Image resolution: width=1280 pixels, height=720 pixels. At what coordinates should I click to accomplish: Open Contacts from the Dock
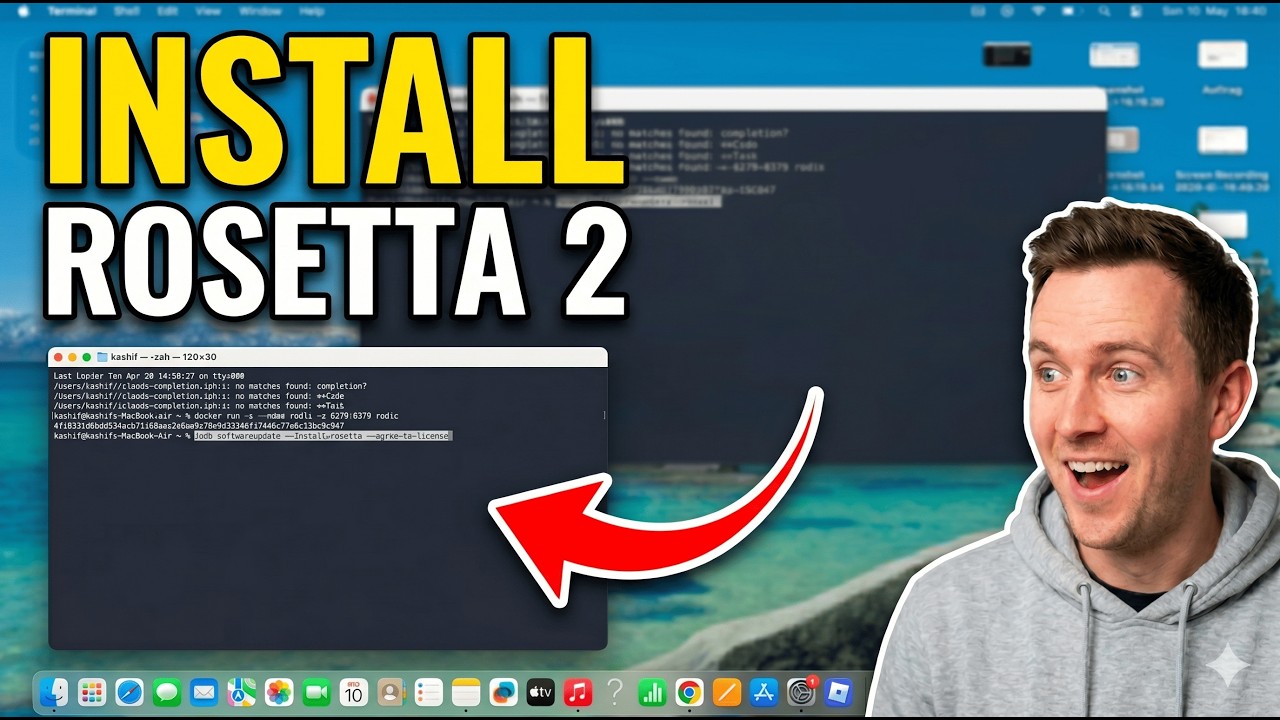click(x=390, y=691)
